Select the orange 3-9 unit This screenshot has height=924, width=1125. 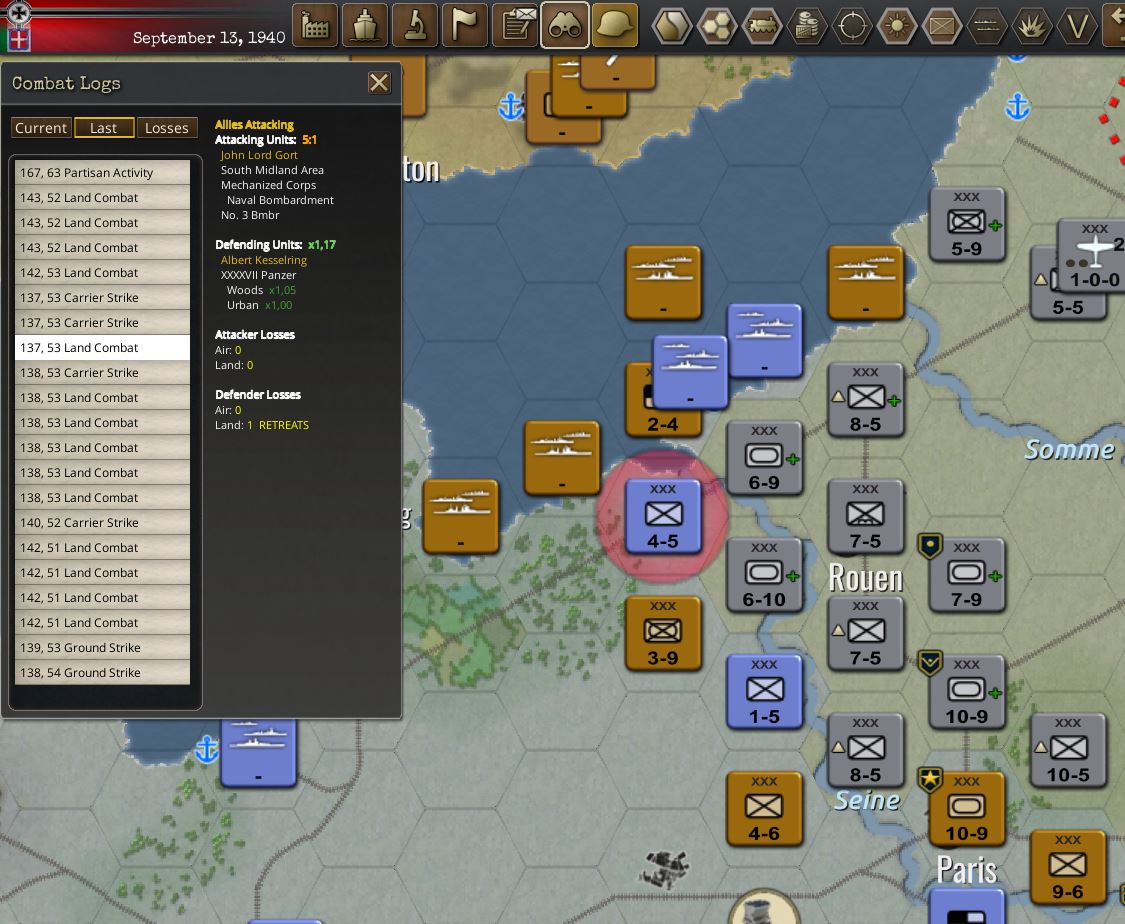tap(663, 633)
